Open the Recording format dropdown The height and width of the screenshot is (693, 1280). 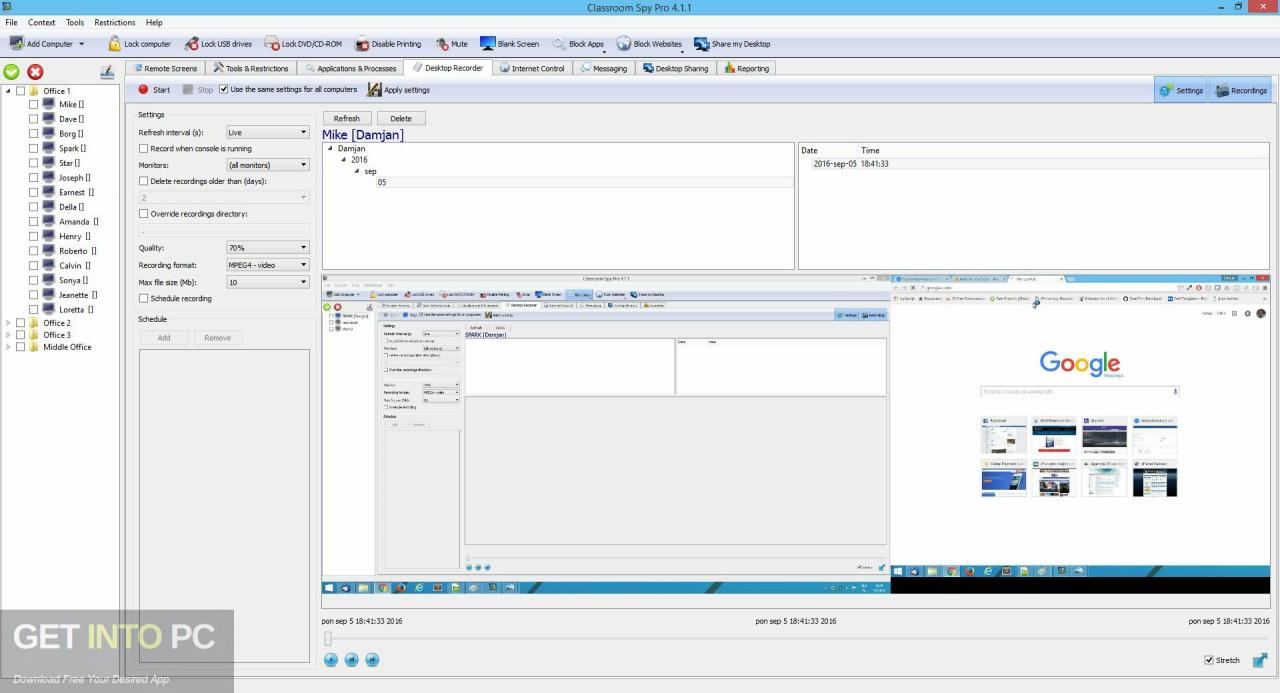pos(268,265)
